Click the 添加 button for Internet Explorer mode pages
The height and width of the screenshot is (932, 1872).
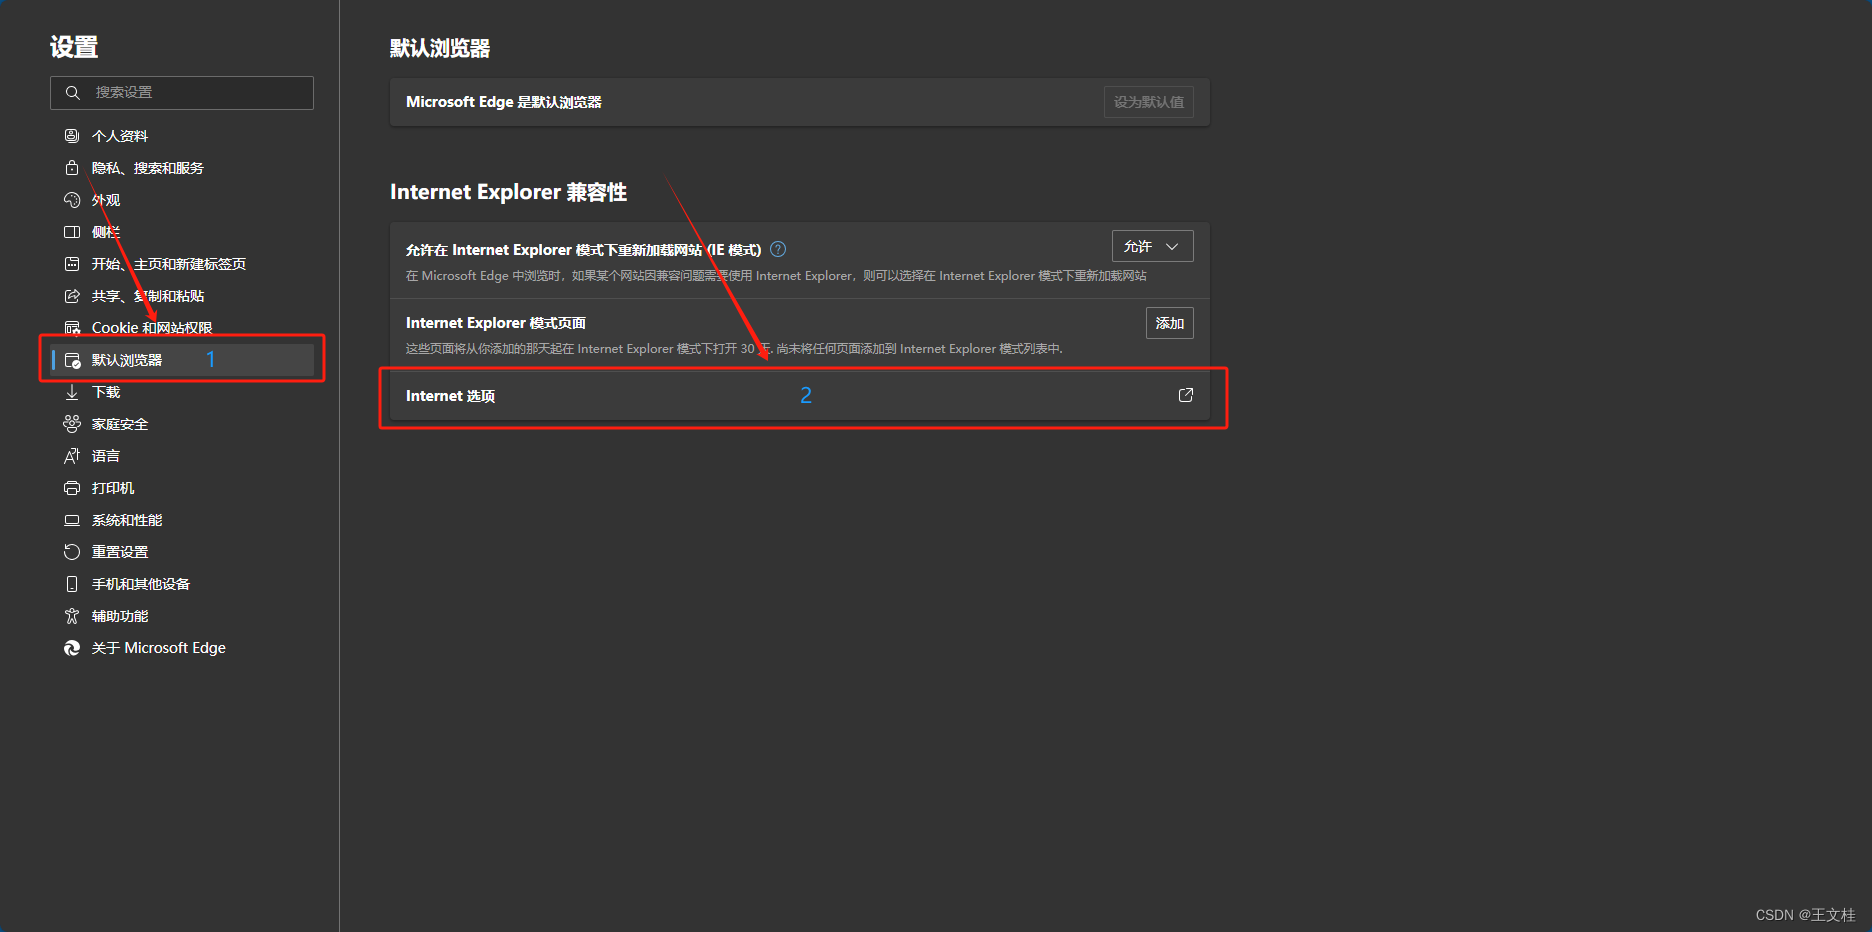(x=1169, y=323)
